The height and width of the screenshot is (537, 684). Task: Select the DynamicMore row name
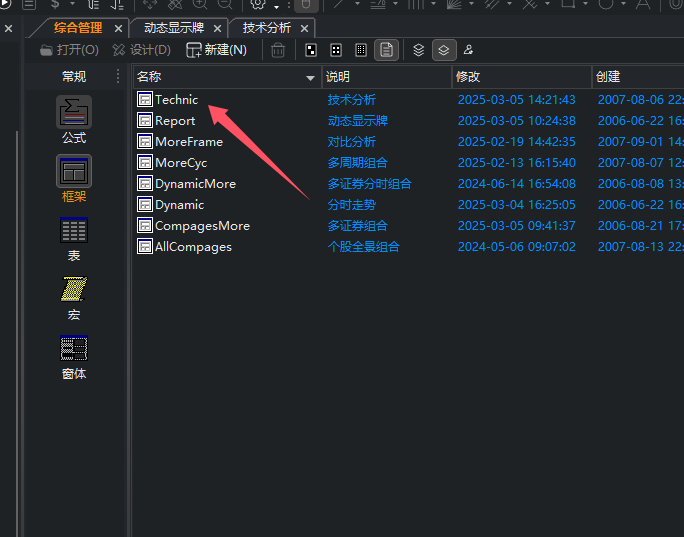(x=195, y=184)
